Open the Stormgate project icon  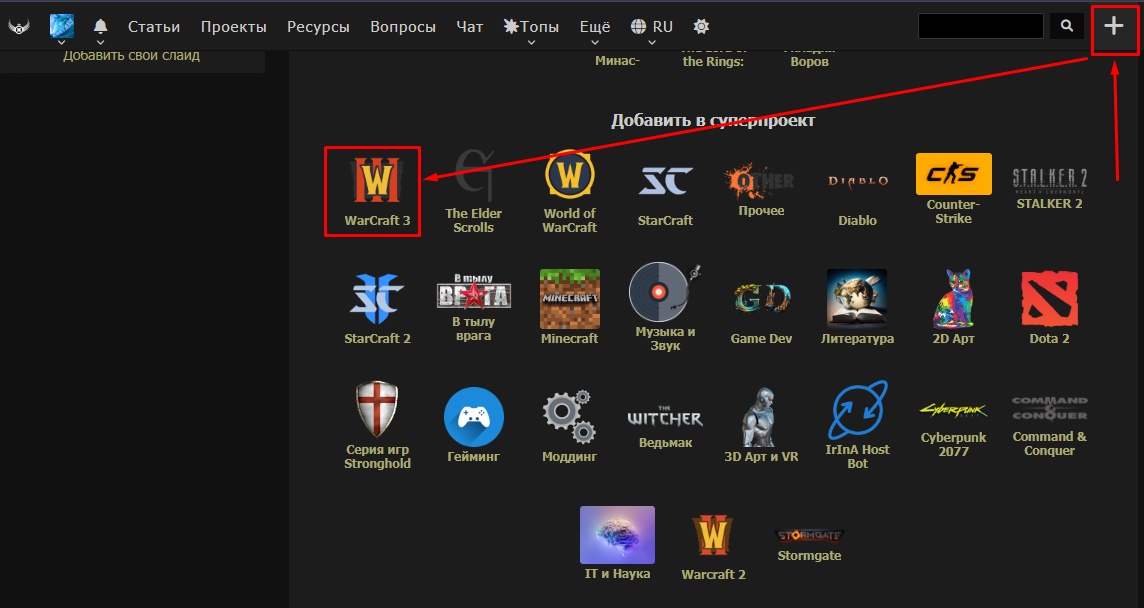(x=809, y=536)
